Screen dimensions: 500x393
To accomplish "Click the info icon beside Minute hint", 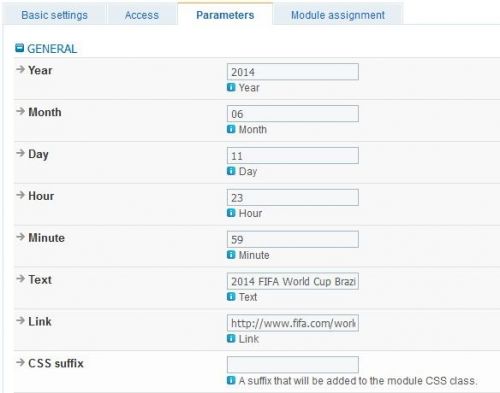I will pos(231,255).
